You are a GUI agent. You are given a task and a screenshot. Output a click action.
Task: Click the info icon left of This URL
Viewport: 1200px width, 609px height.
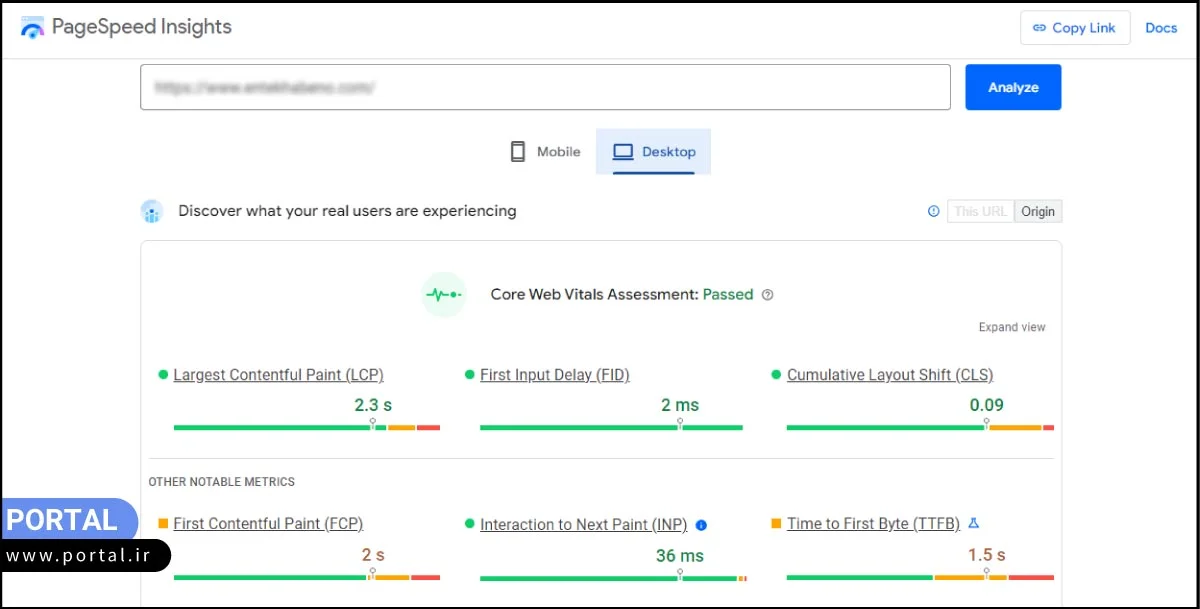pyautogui.click(x=934, y=211)
